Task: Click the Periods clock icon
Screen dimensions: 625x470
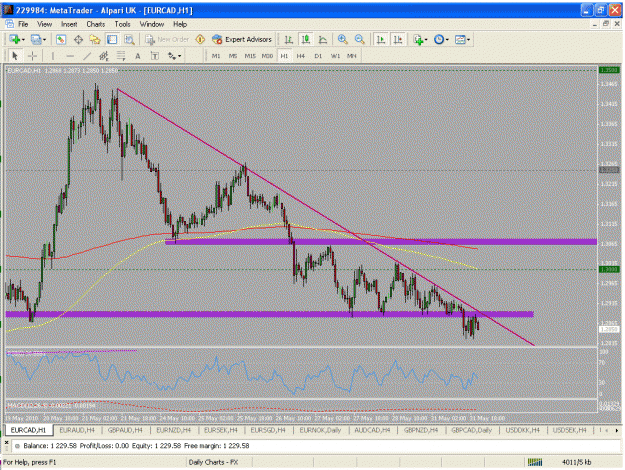Action: tap(439, 39)
